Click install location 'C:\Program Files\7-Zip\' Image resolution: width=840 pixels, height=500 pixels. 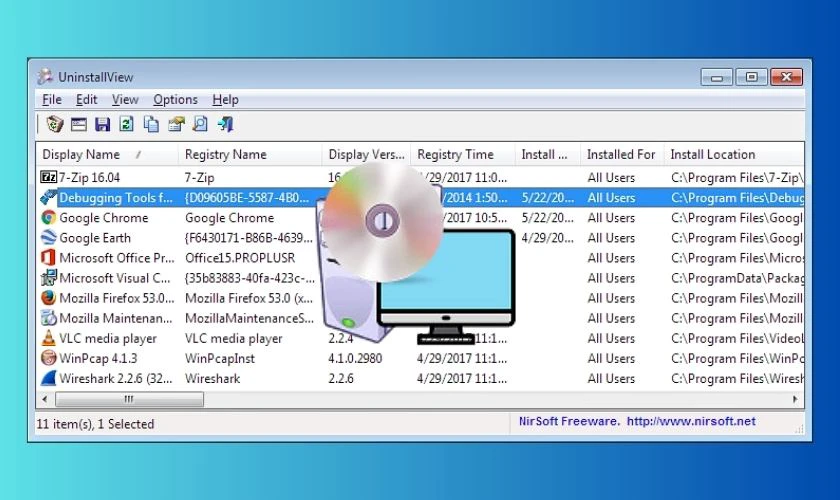coord(738,177)
